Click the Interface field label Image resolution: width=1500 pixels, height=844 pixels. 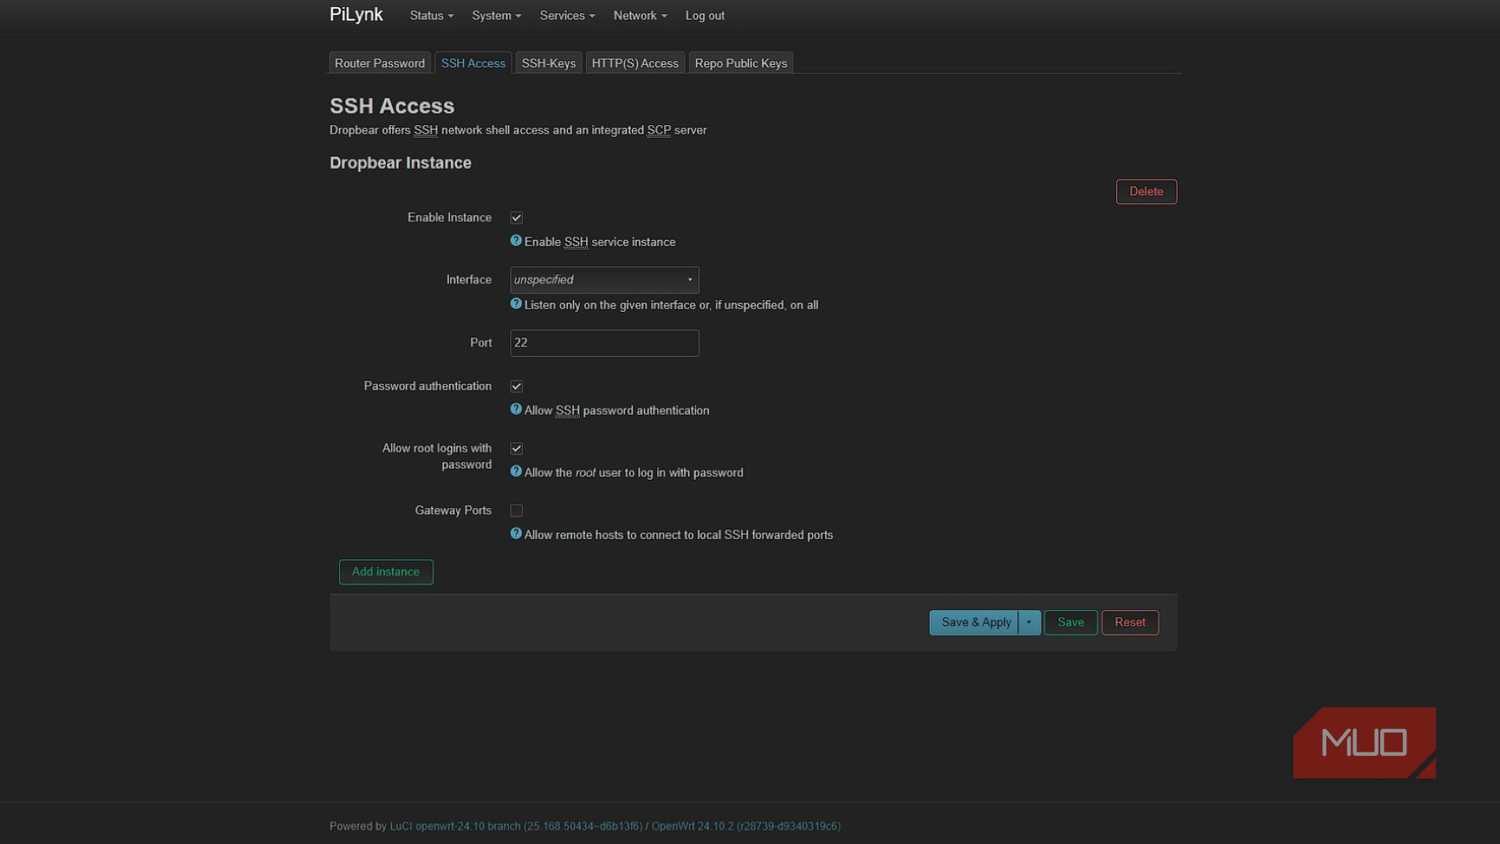click(x=469, y=280)
